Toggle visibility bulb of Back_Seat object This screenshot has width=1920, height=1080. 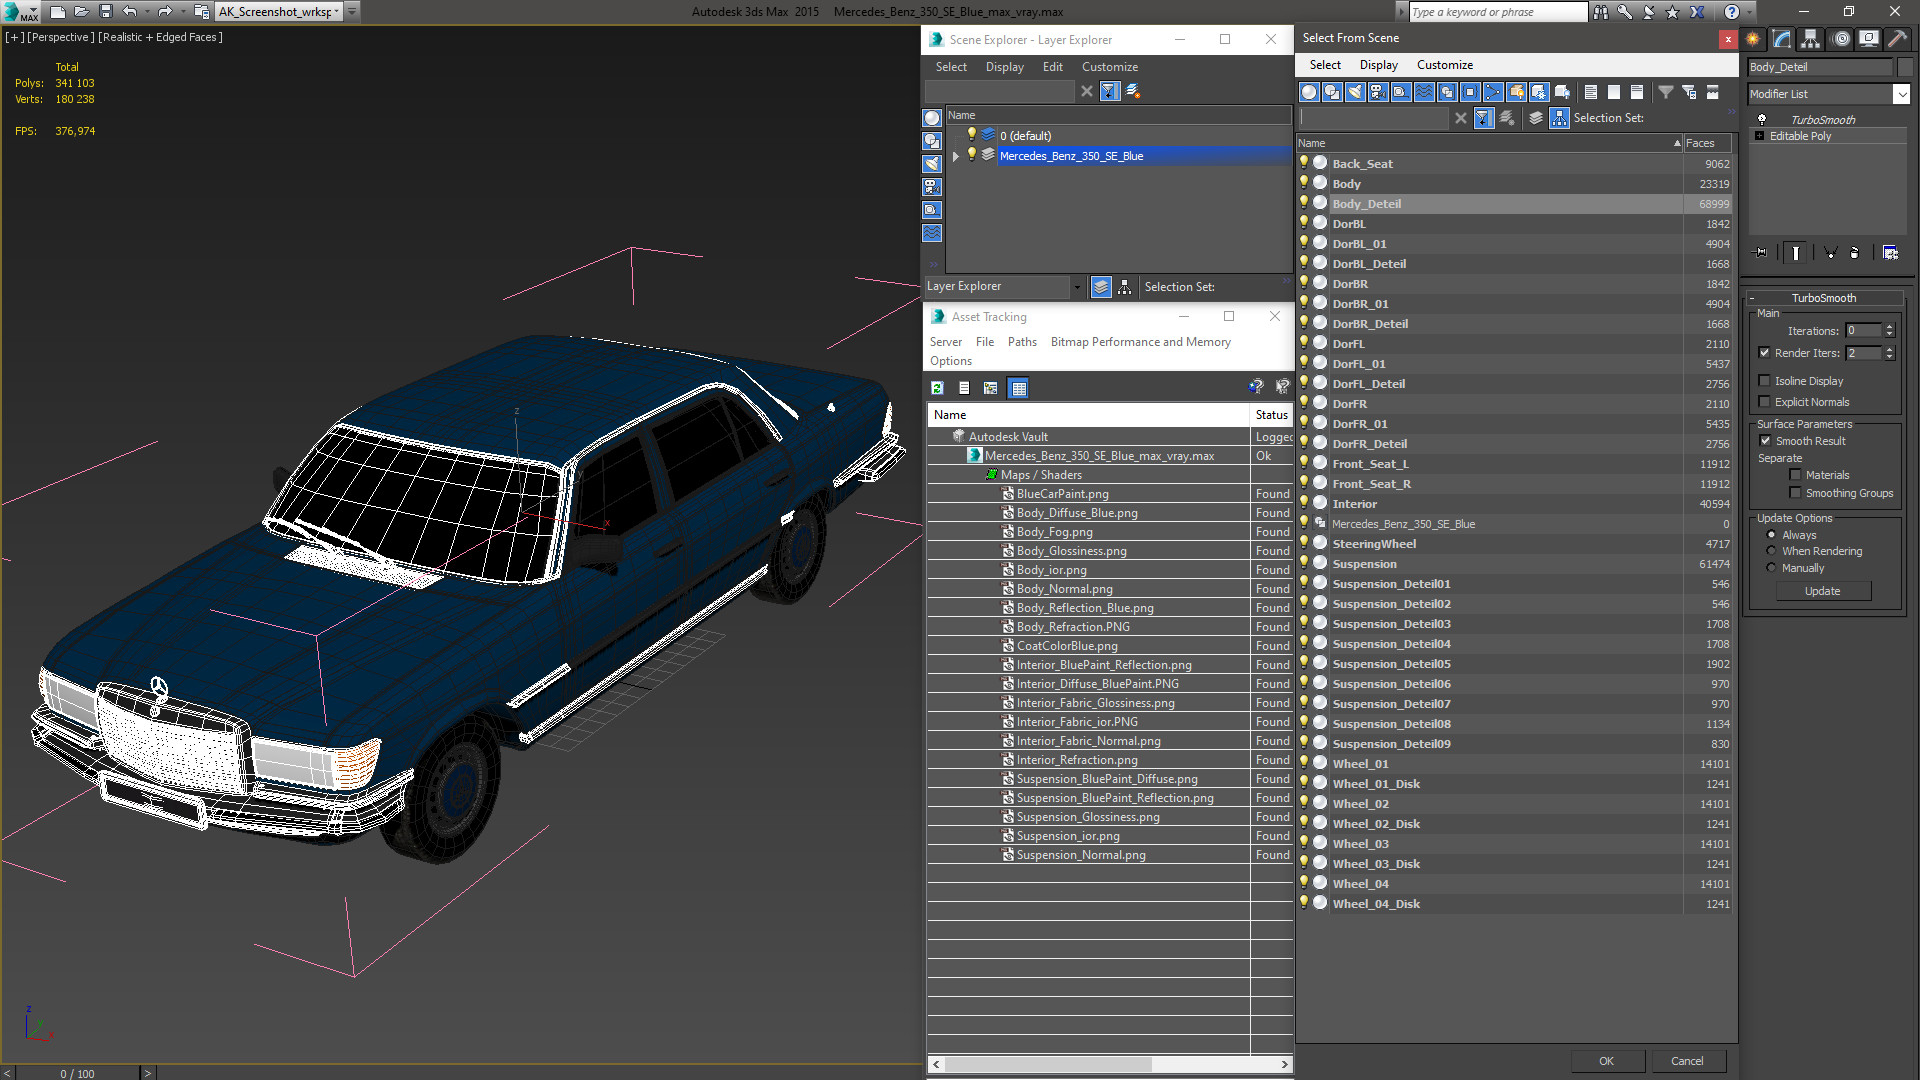coord(1304,163)
